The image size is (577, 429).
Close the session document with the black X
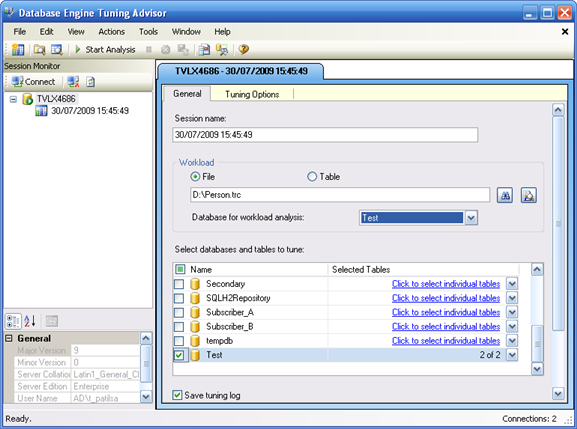coord(565,32)
